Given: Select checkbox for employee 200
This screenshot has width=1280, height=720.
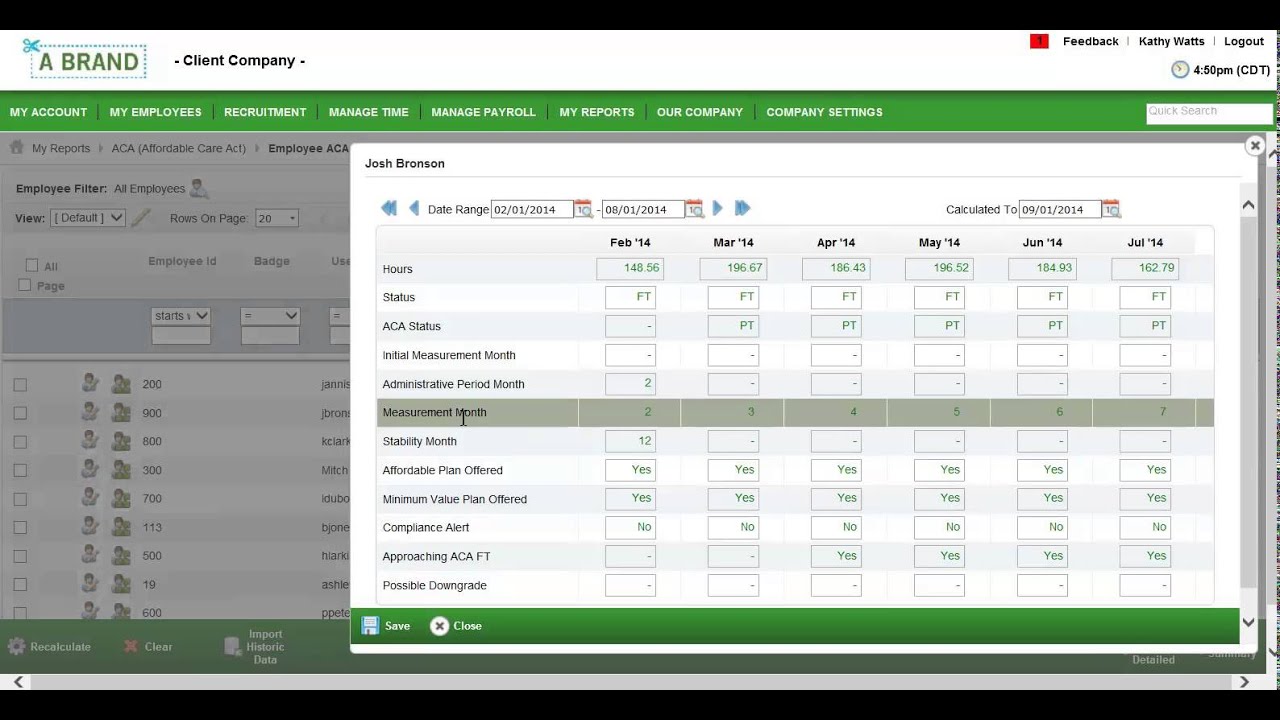Looking at the screenshot, I should [20, 384].
